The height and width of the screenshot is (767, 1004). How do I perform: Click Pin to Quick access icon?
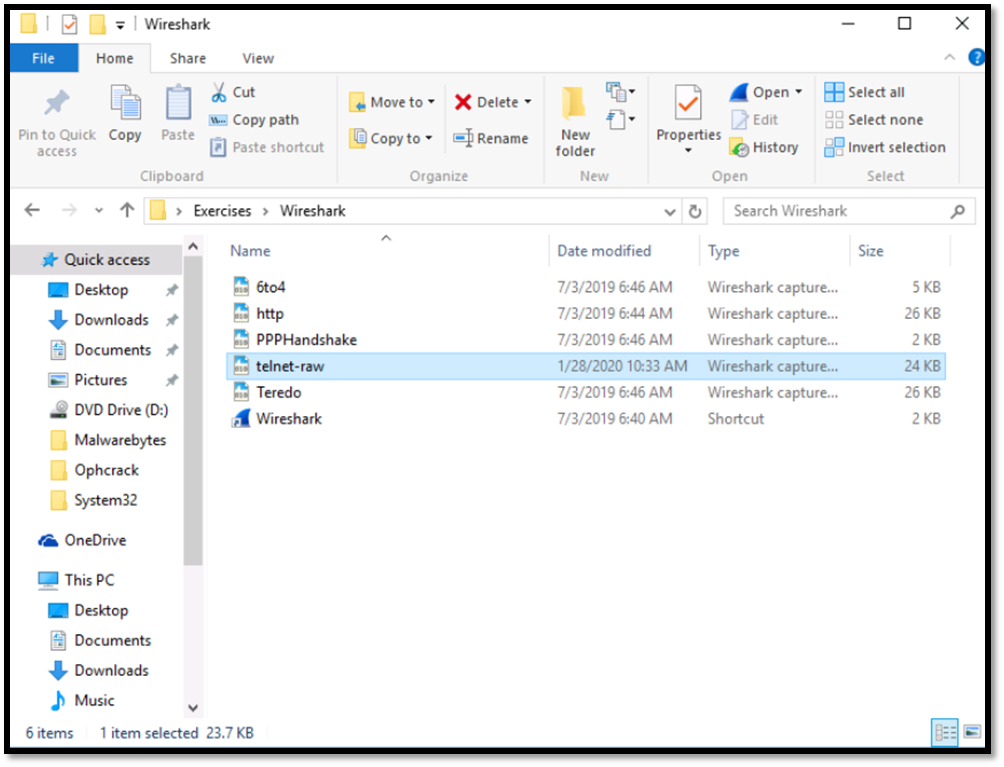click(x=56, y=102)
